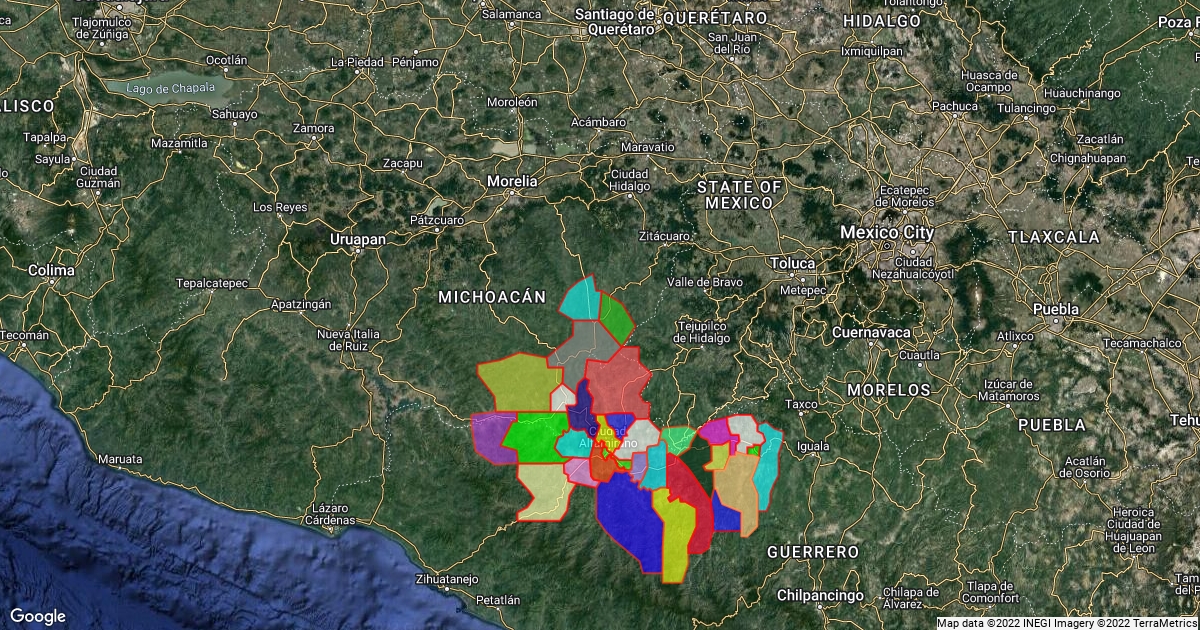Click the Pátzcuaro label
1200x630 pixels.
pyautogui.click(x=437, y=219)
